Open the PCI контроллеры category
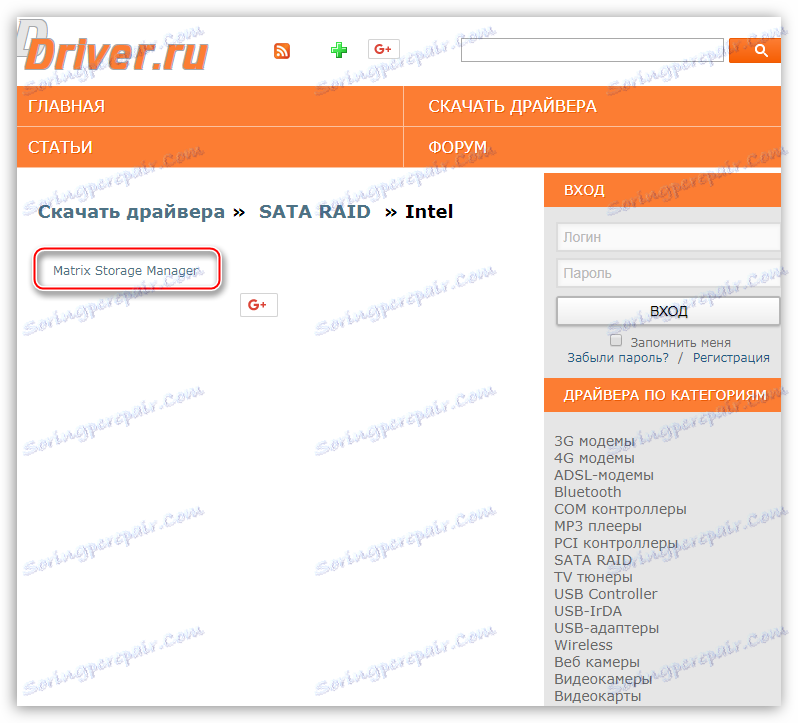Screen dimensions: 798x723 [616, 543]
